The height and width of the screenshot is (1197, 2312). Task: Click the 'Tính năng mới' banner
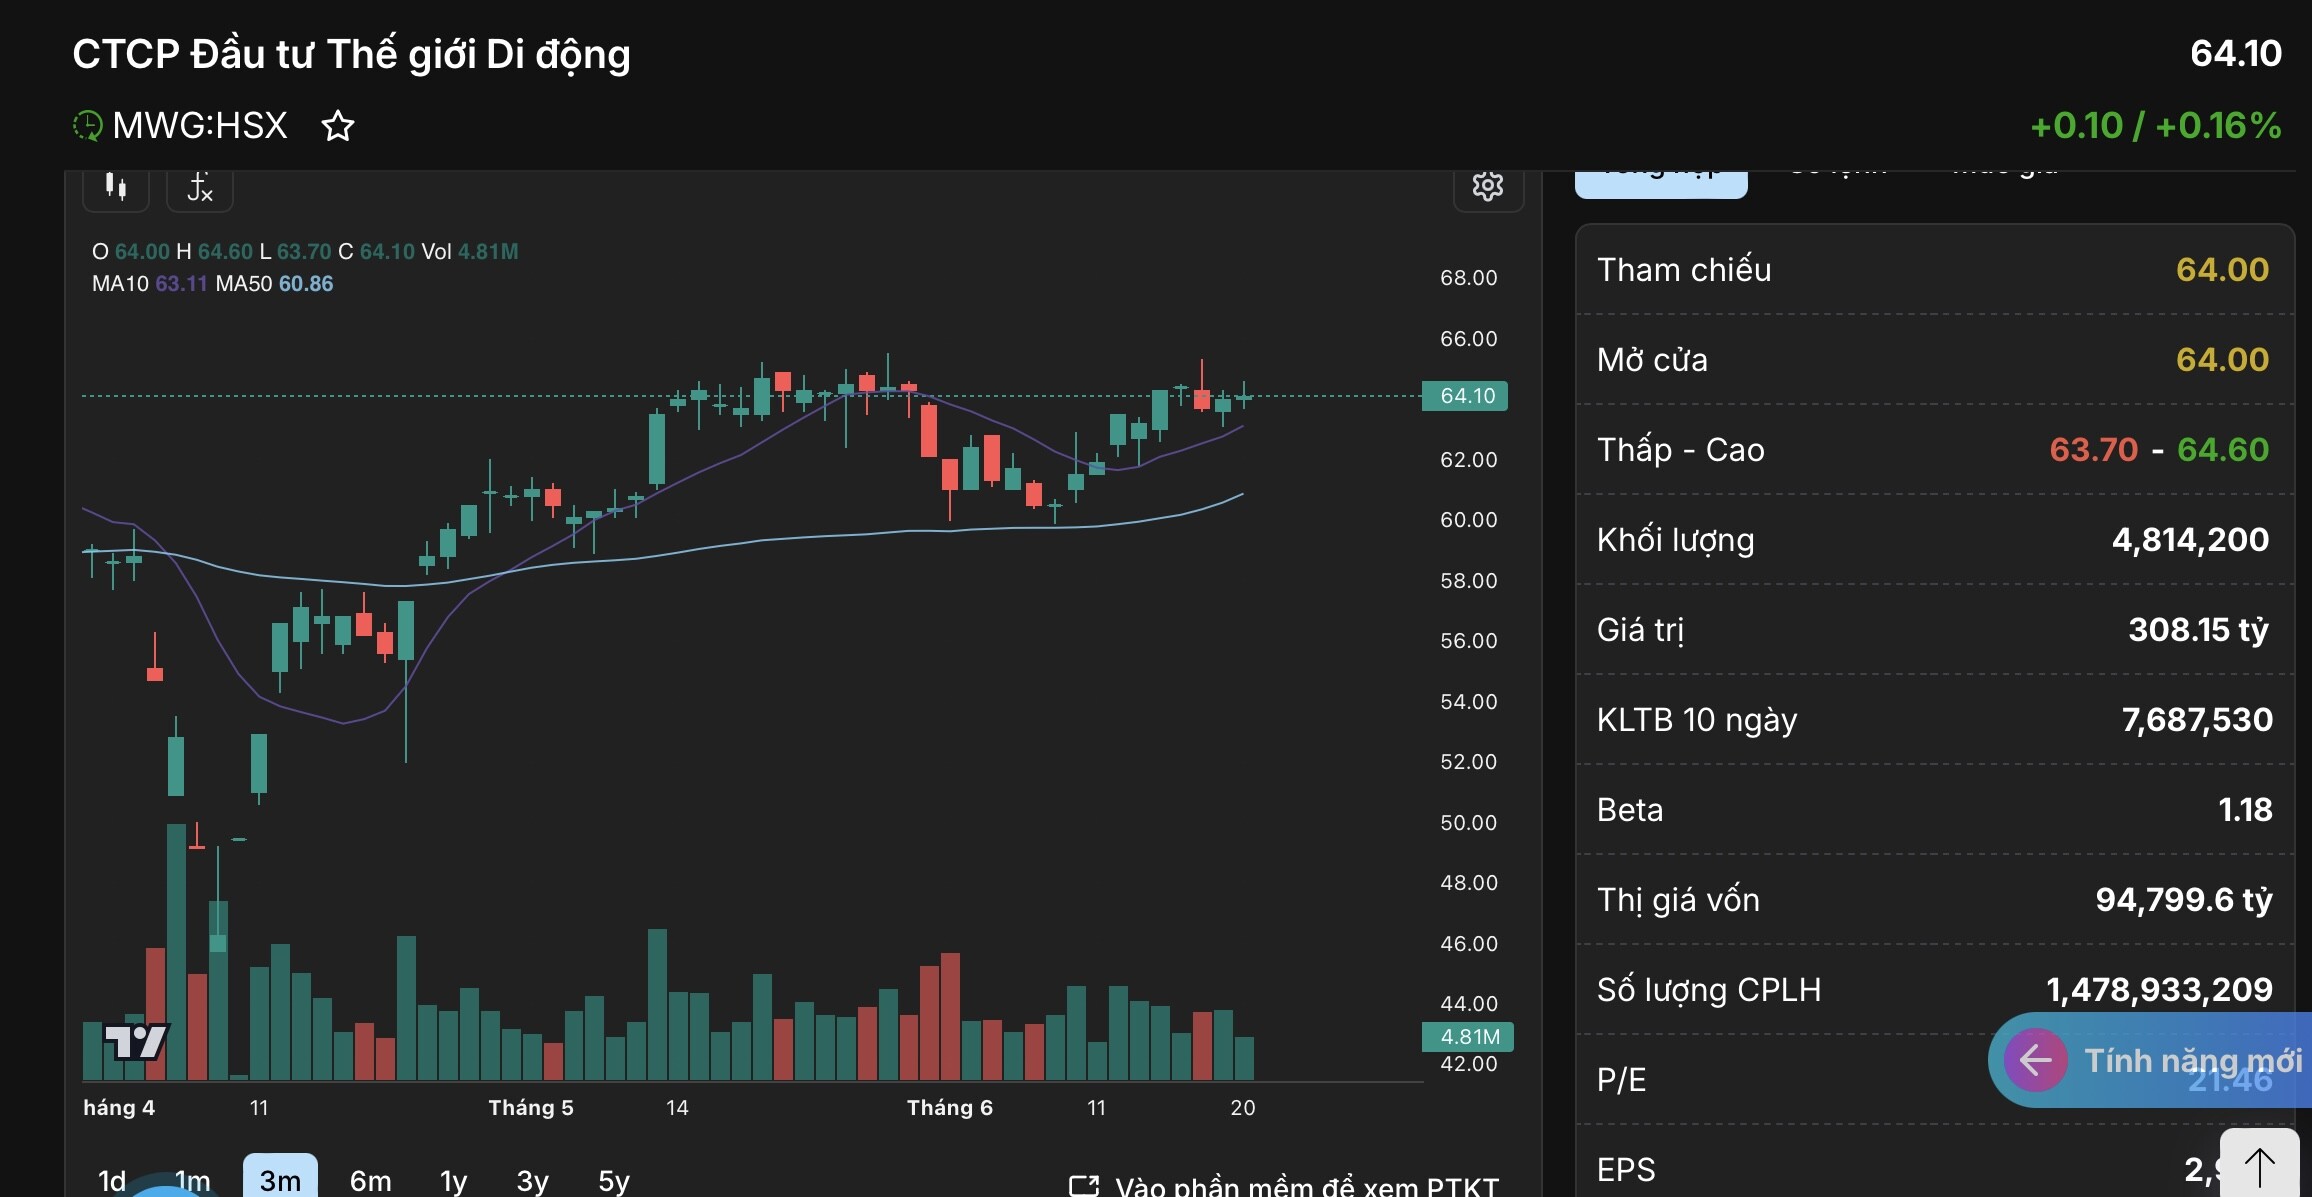click(2190, 1060)
